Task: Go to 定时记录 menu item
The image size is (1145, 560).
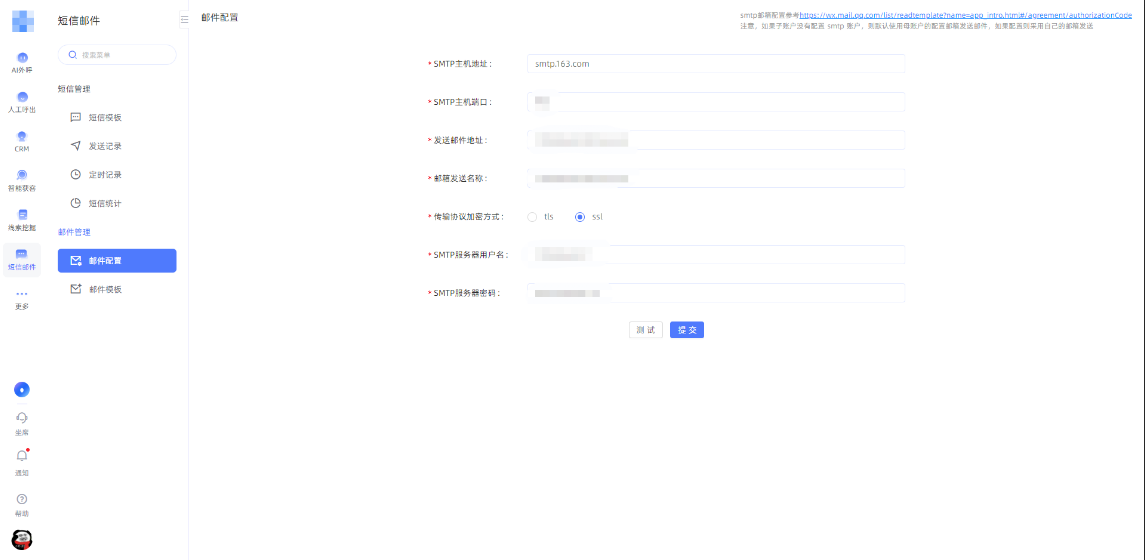Action: pyautogui.click(x=105, y=175)
